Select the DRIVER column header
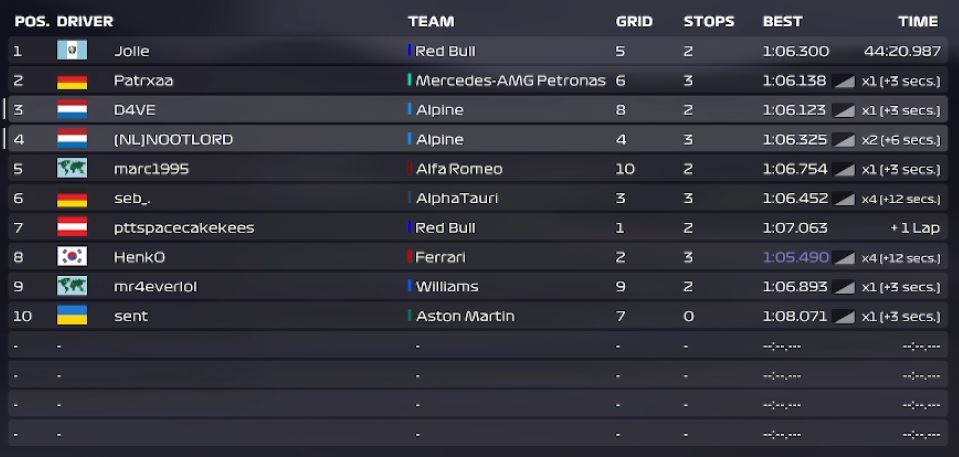Viewport: 959px width, 457px height. coord(85,21)
